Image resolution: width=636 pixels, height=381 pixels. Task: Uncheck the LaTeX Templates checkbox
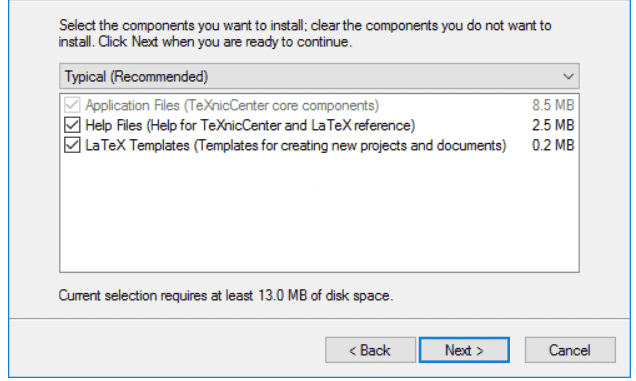tap(72, 145)
